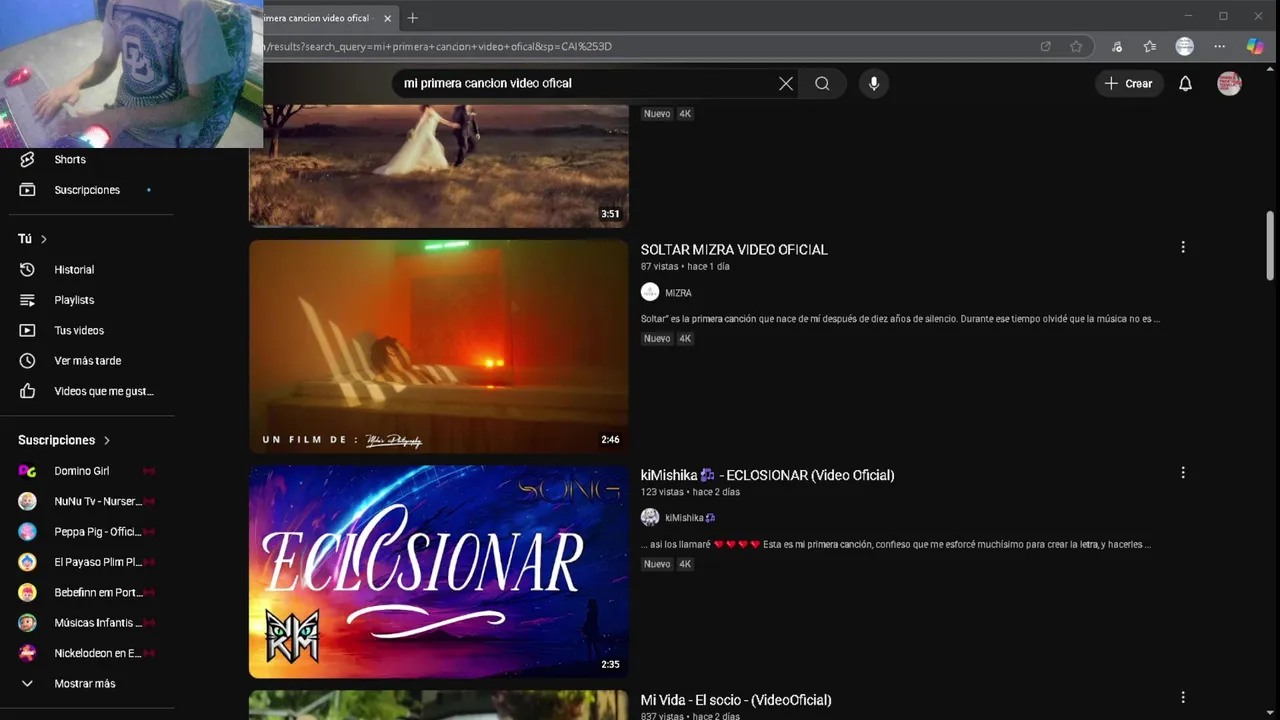Screen dimensions: 1280x720
Task: Open notifications bell
Action: click(1185, 84)
